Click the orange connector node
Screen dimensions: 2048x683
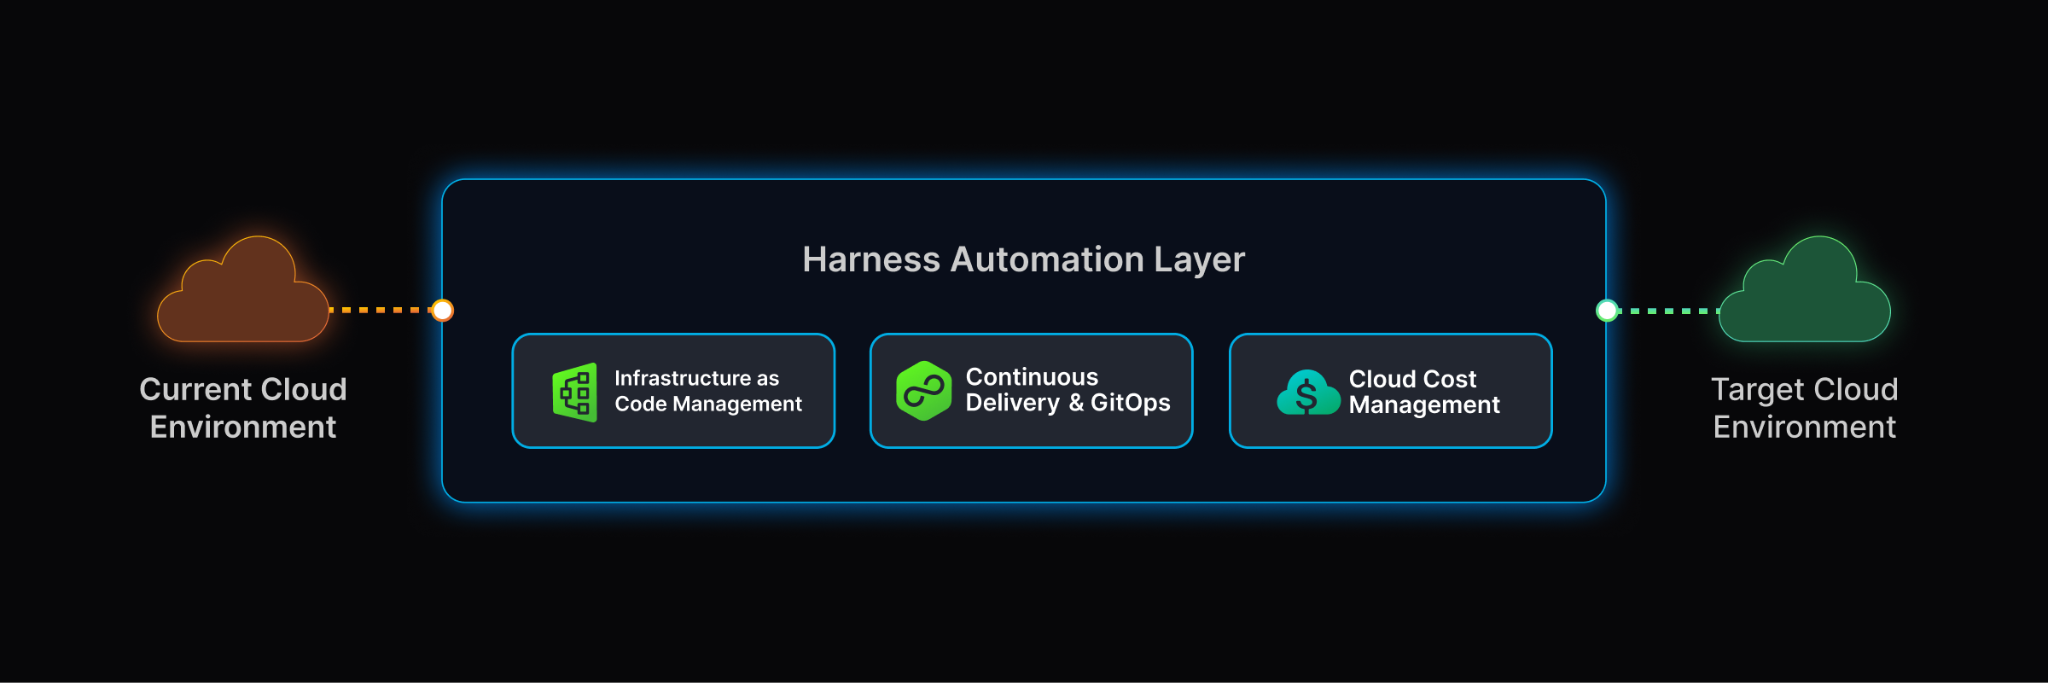[x=442, y=310]
